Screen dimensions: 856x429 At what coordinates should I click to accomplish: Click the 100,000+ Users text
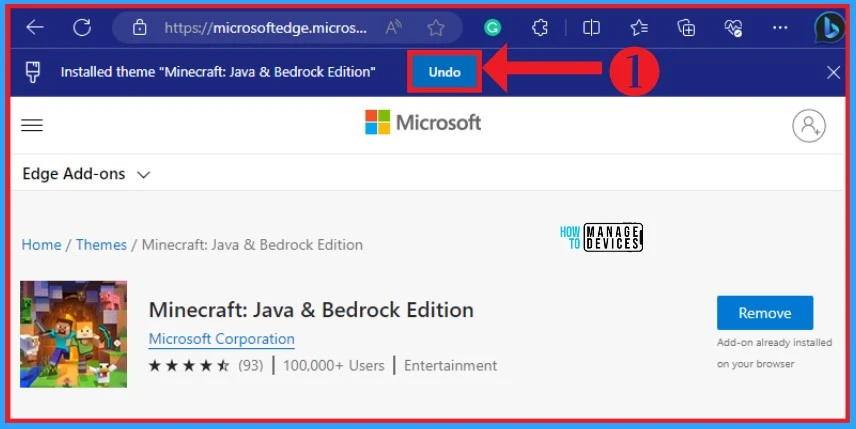tap(334, 365)
